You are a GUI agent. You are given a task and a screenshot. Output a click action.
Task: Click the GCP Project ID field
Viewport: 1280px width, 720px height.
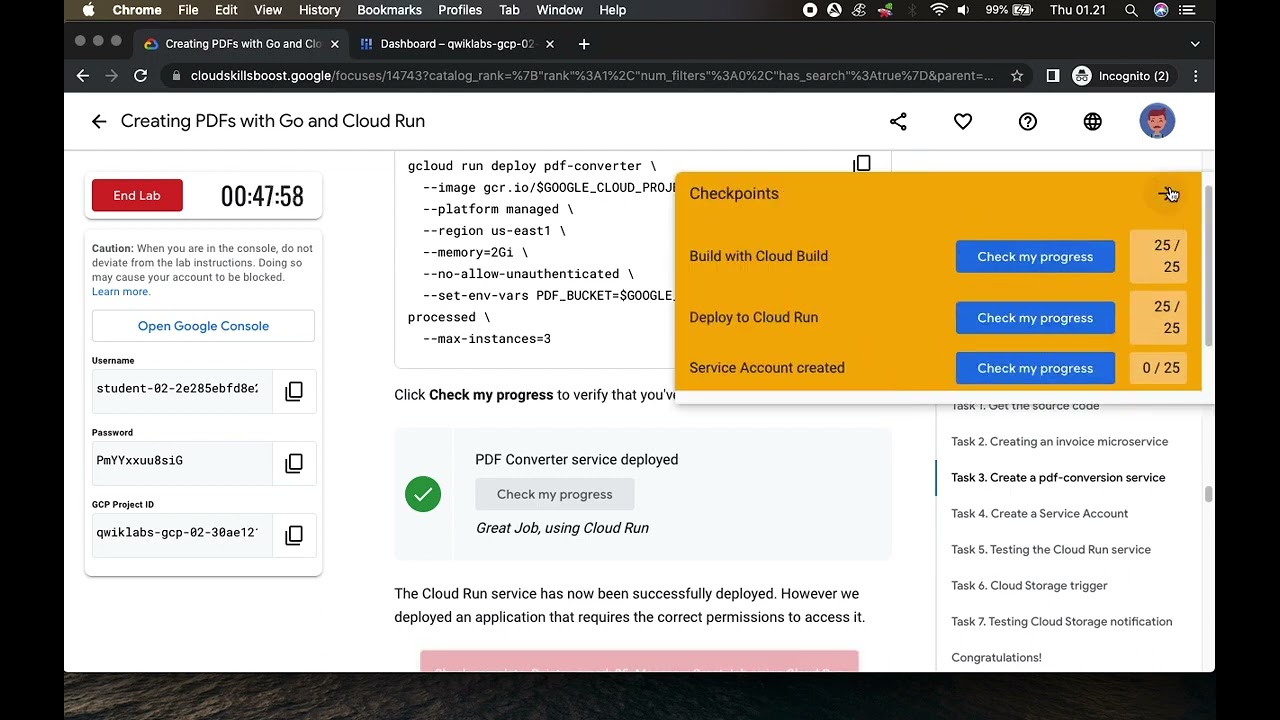[x=182, y=533]
